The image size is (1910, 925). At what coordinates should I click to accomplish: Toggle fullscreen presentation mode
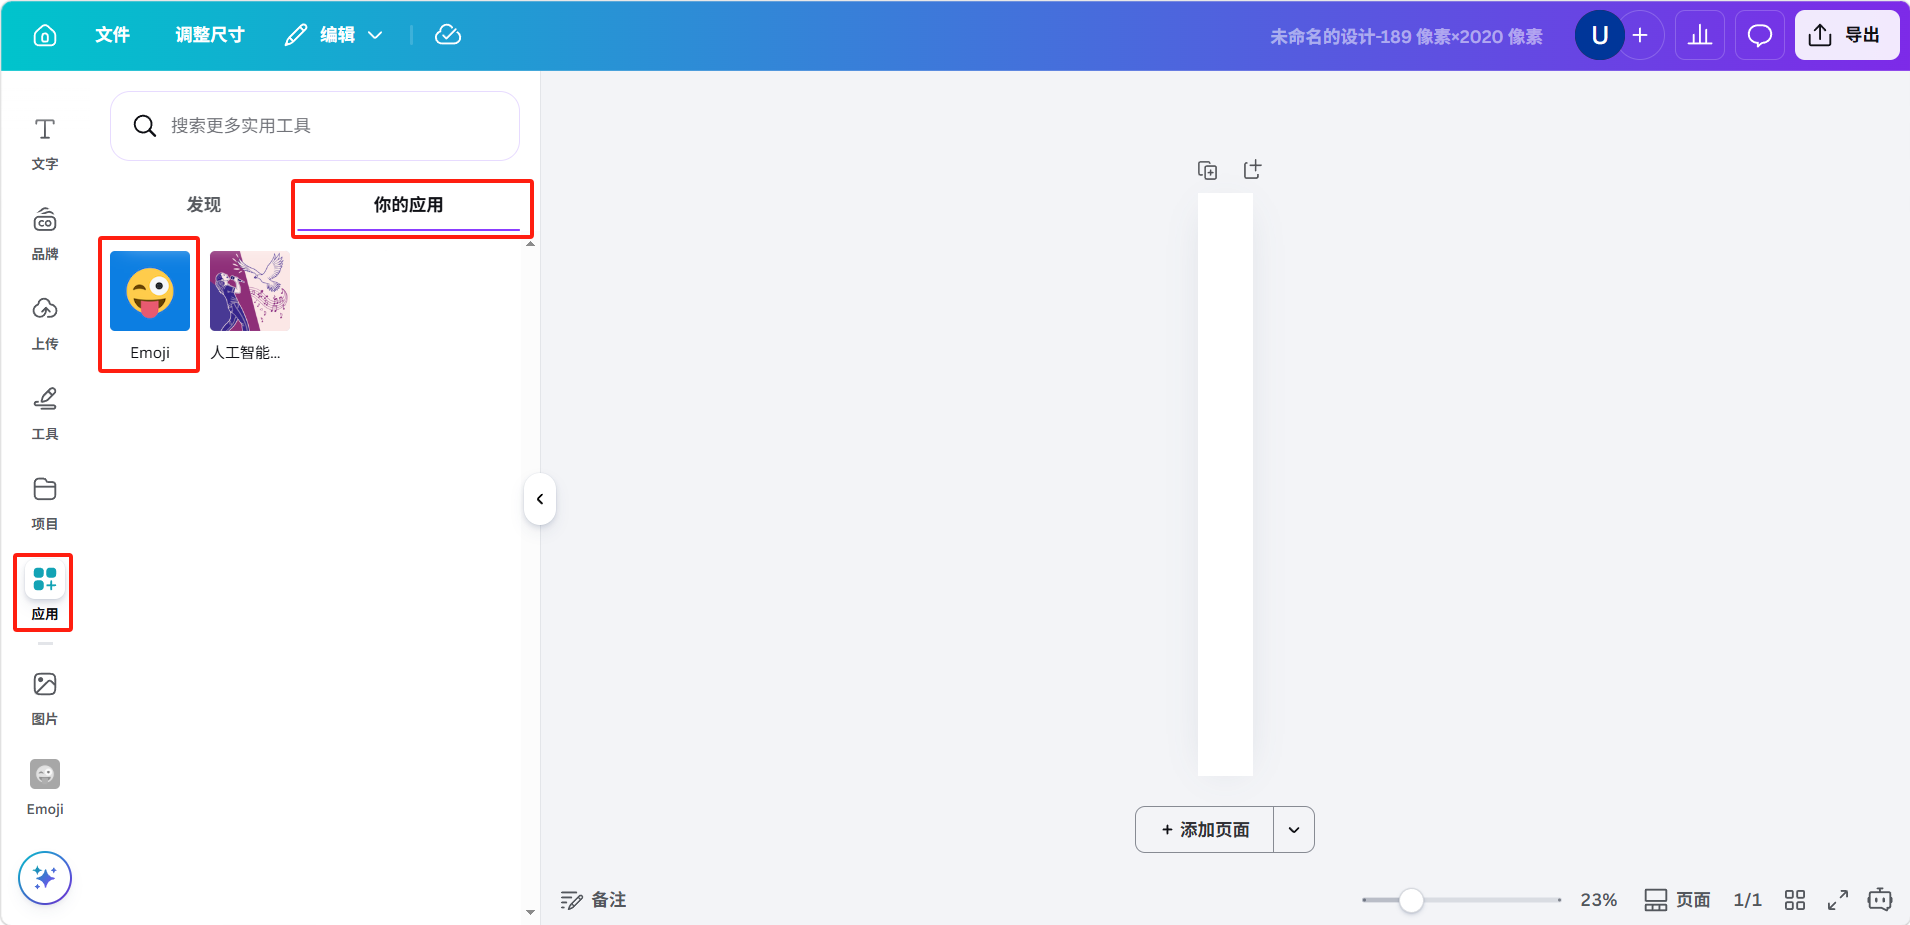click(x=1837, y=900)
